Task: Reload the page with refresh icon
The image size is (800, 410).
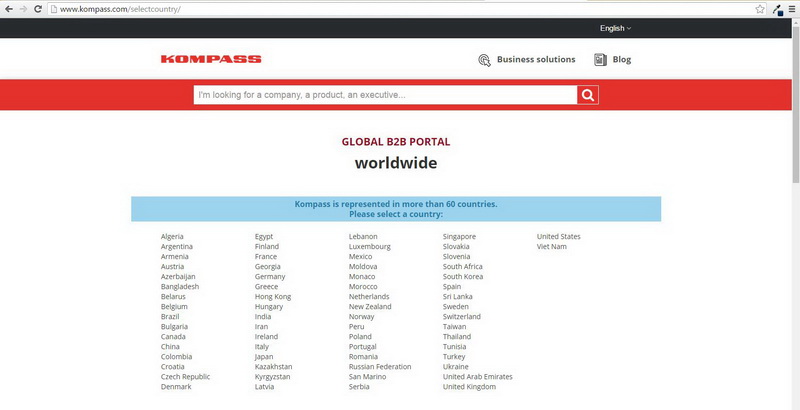Action: (38, 9)
